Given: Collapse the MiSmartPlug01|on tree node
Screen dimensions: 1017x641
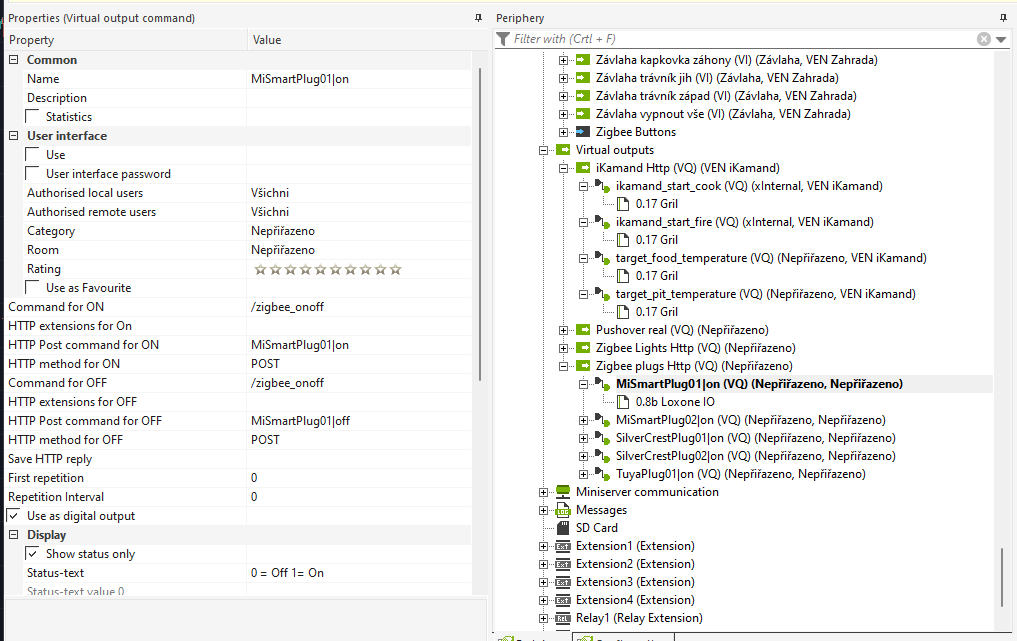Looking at the screenshot, I should click(x=584, y=384).
